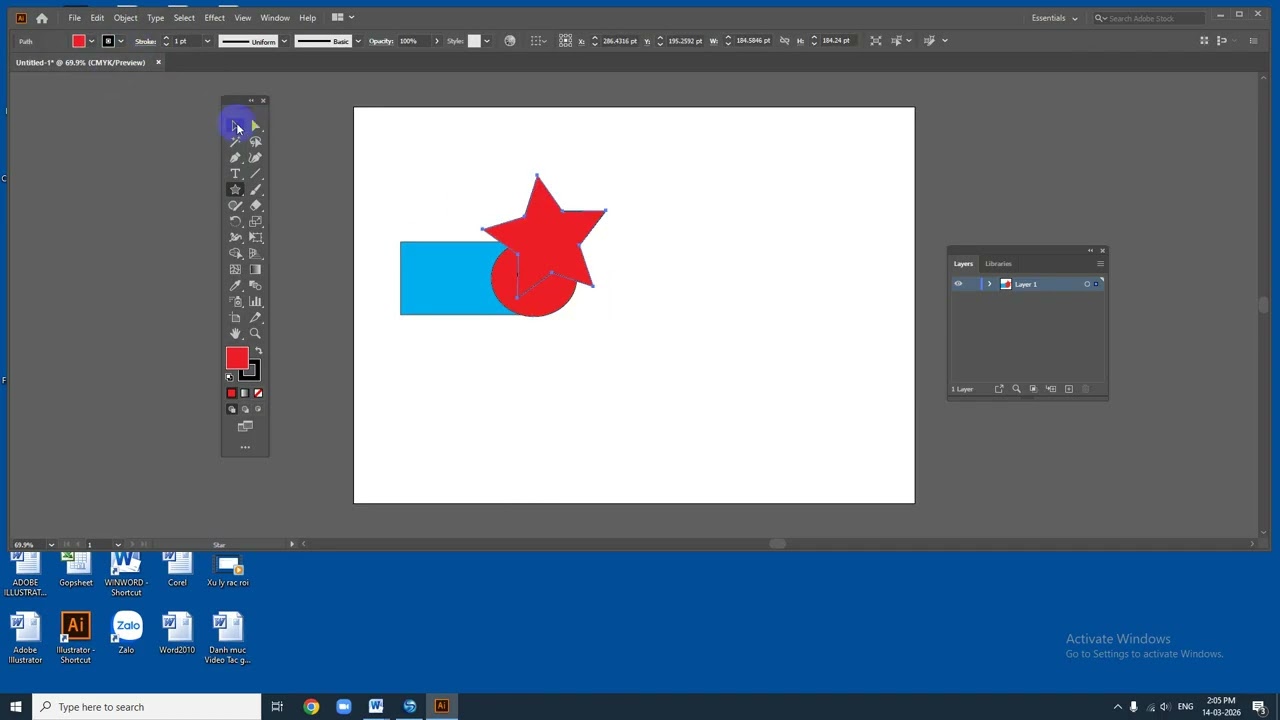Open the Object menu

[125, 18]
